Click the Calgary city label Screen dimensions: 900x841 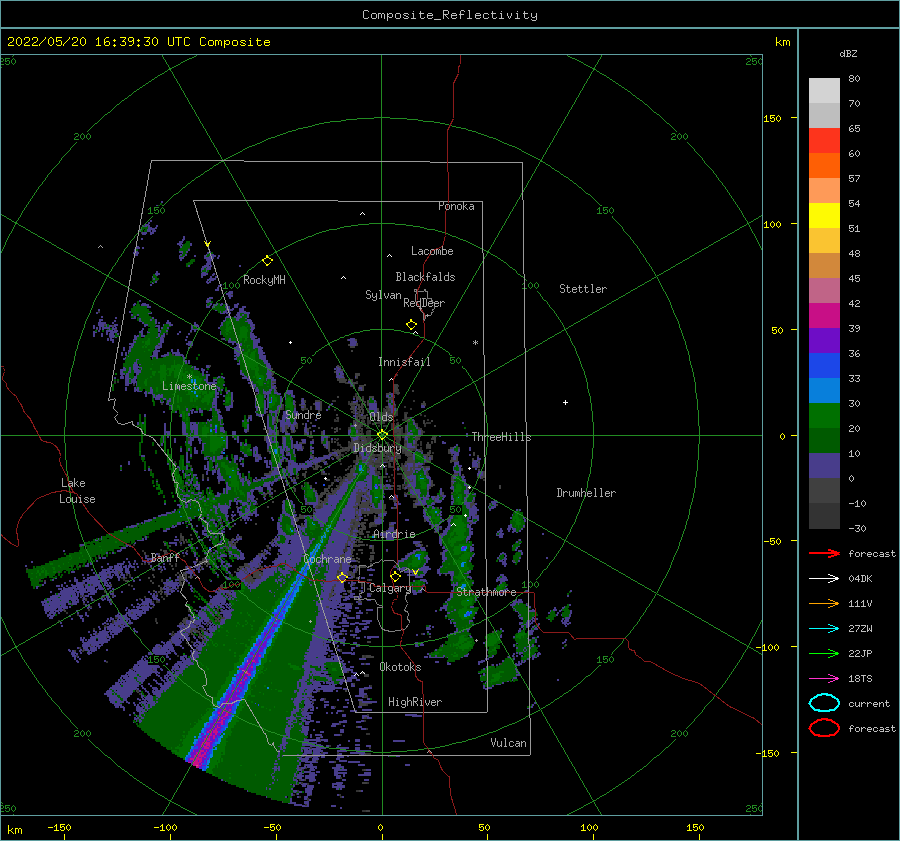(390, 588)
